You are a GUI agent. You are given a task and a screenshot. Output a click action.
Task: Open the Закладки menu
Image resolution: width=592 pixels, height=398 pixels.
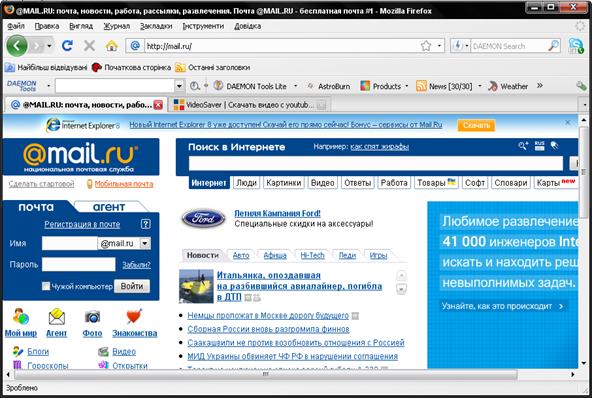click(156, 26)
